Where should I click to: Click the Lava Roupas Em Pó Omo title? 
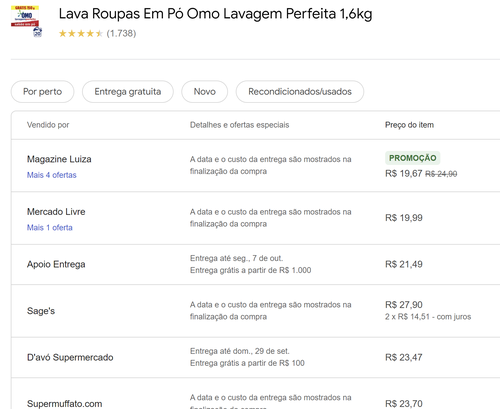[x=215, y=14]
